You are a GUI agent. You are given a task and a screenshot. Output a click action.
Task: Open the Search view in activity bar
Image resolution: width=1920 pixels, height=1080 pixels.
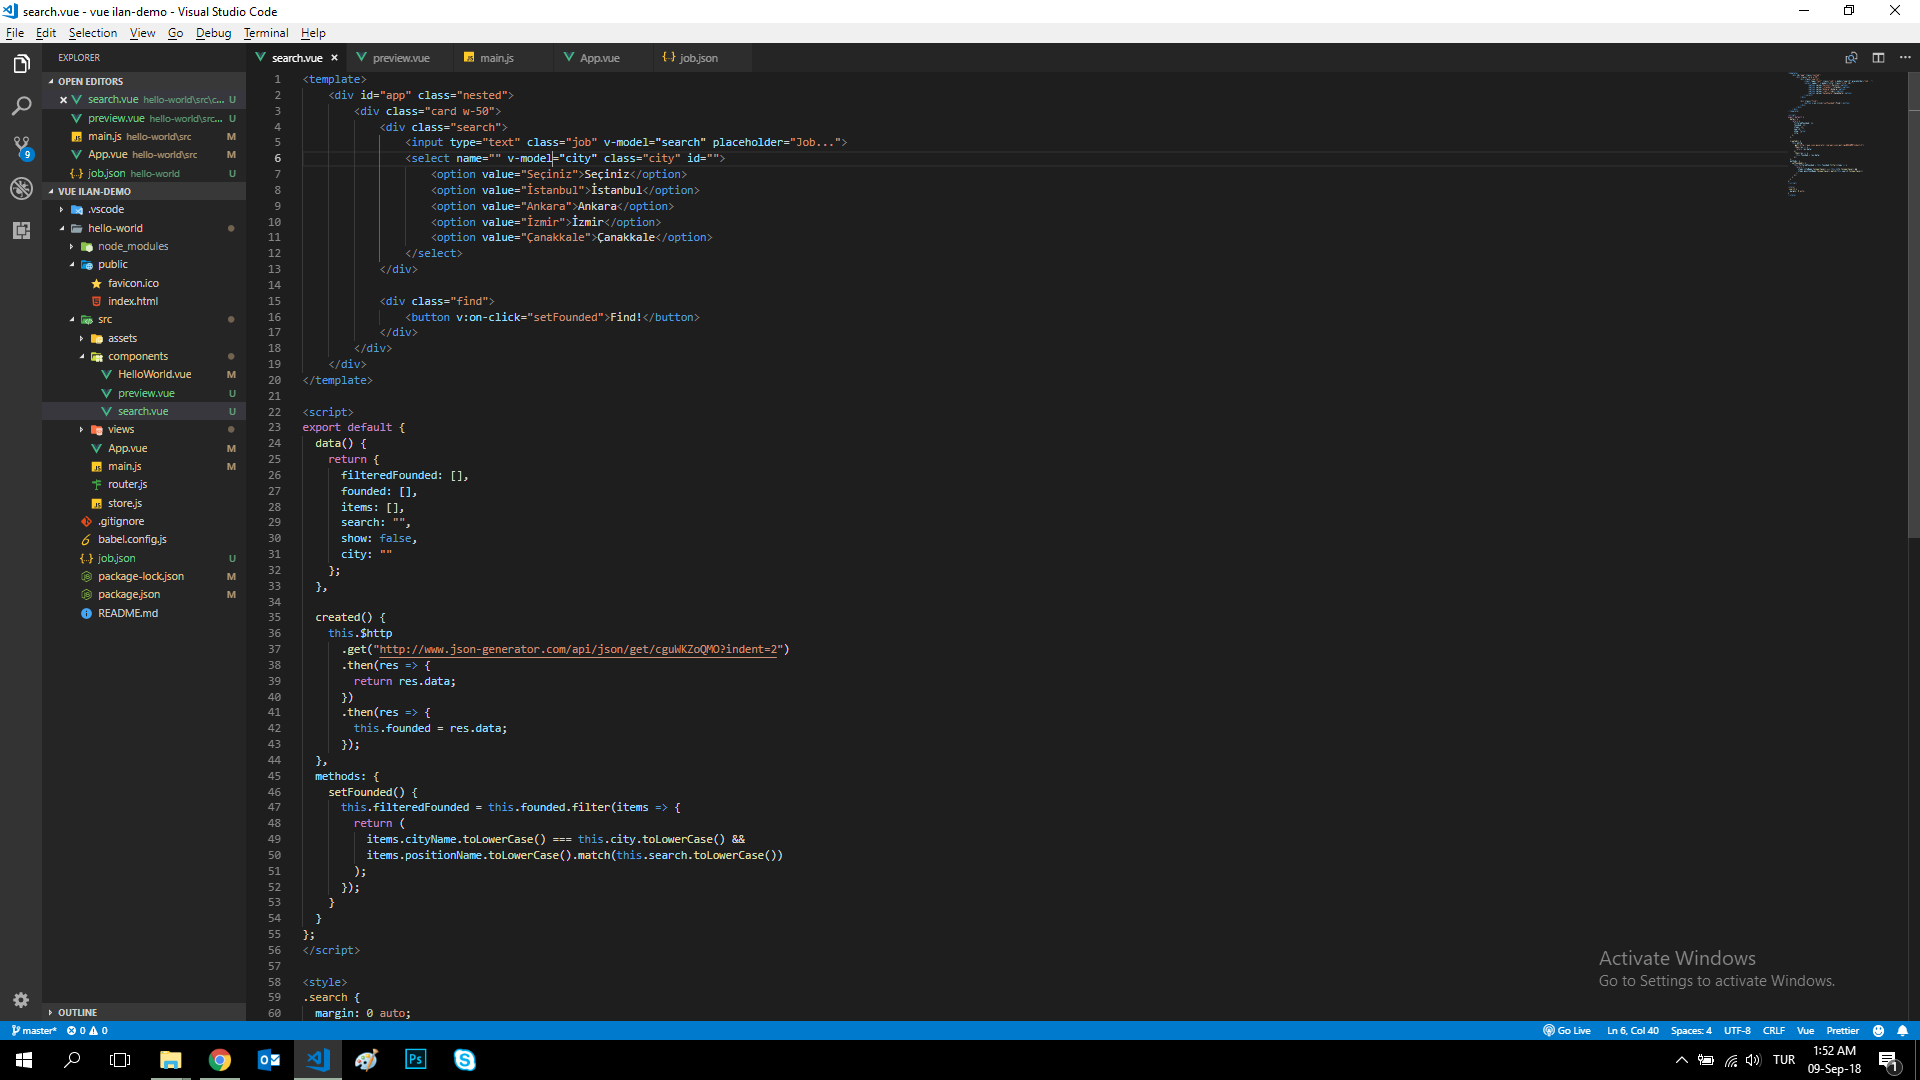point(21,106)
